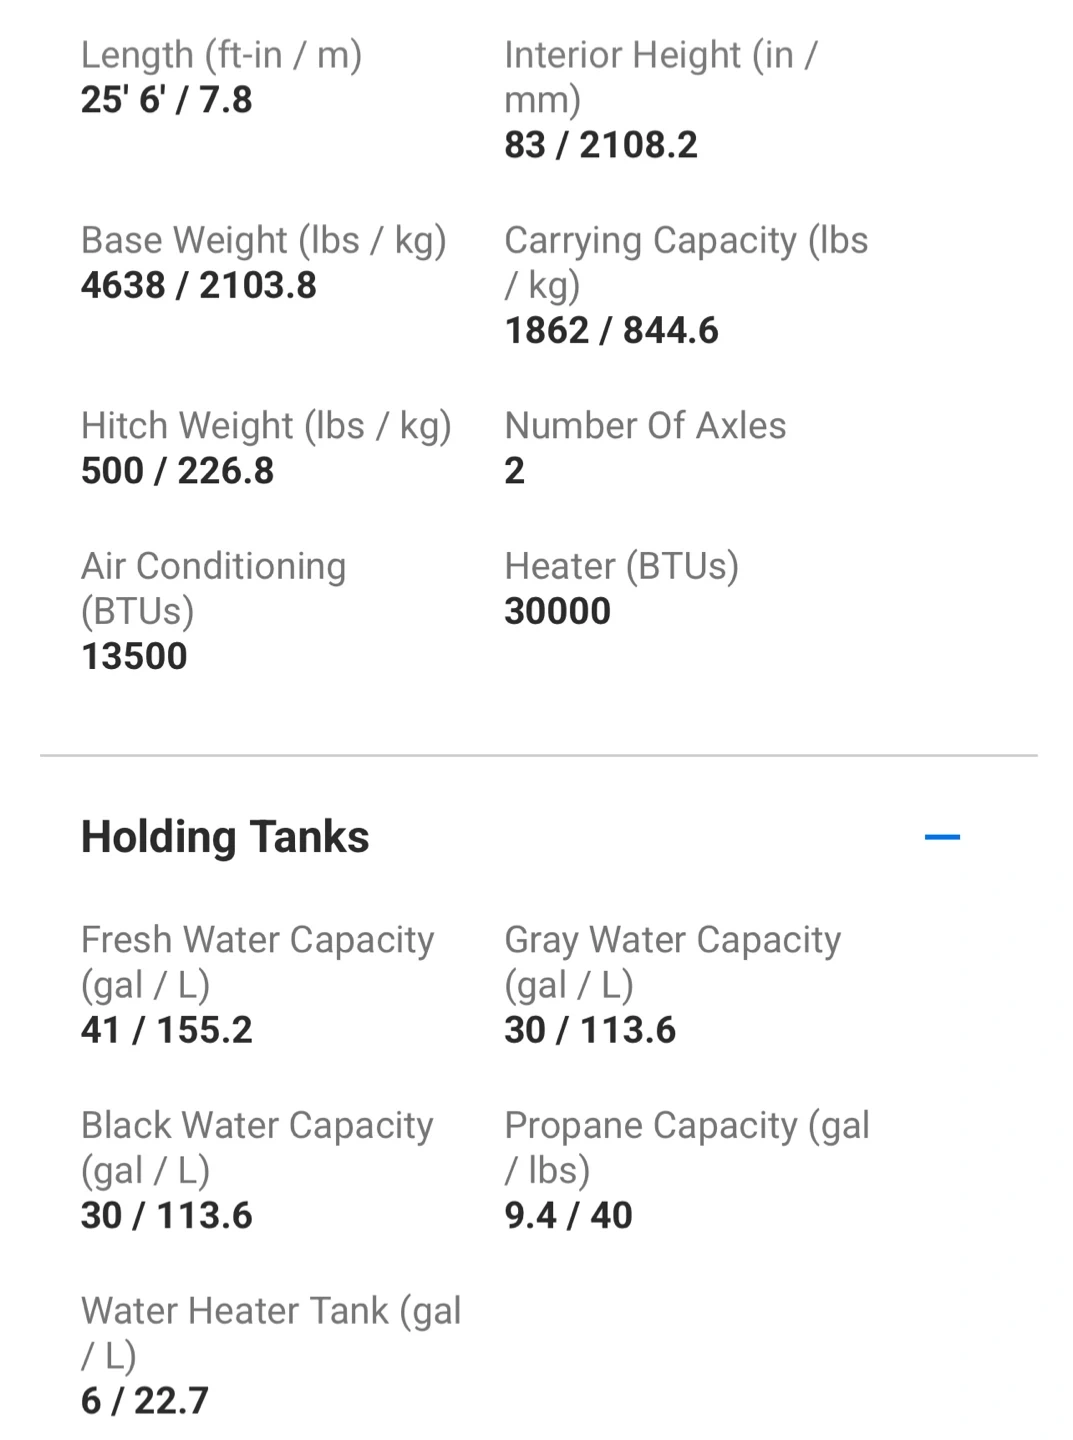
Task: Click the Number Of Axles label
Action: [645, 426]
